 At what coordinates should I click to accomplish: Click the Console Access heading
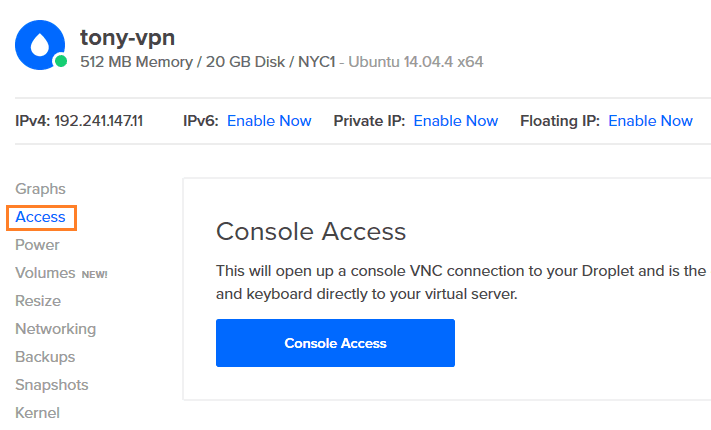(x=311, y=232)
